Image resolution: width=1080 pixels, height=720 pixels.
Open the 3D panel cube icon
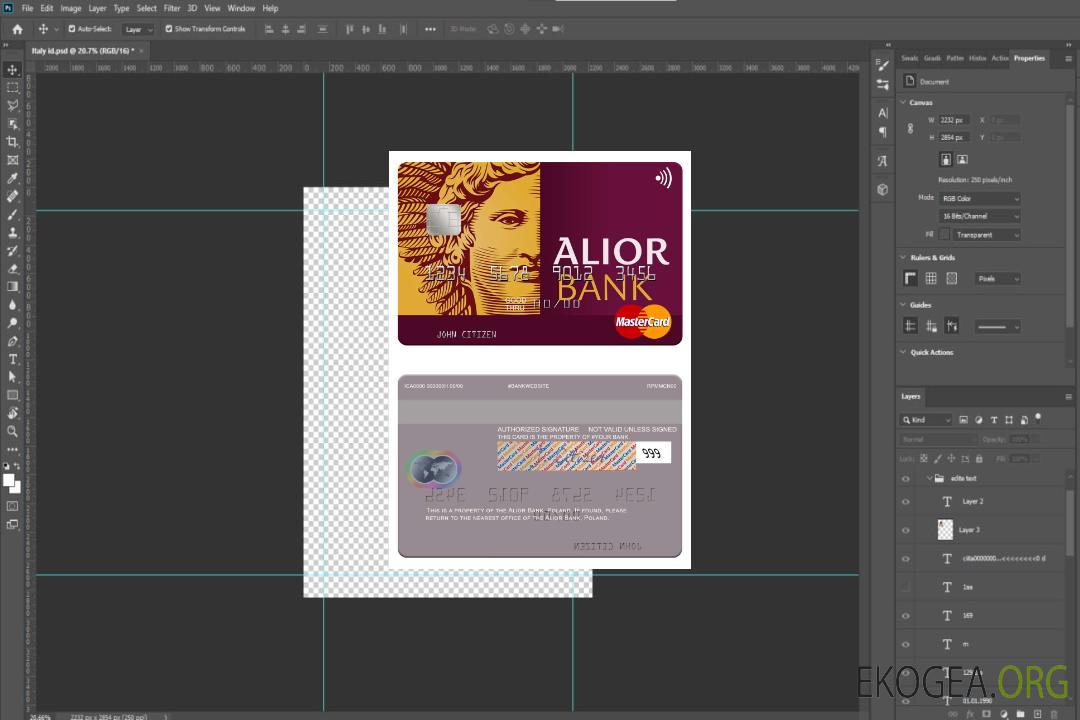pyautogui.click(x=883, y=189)
